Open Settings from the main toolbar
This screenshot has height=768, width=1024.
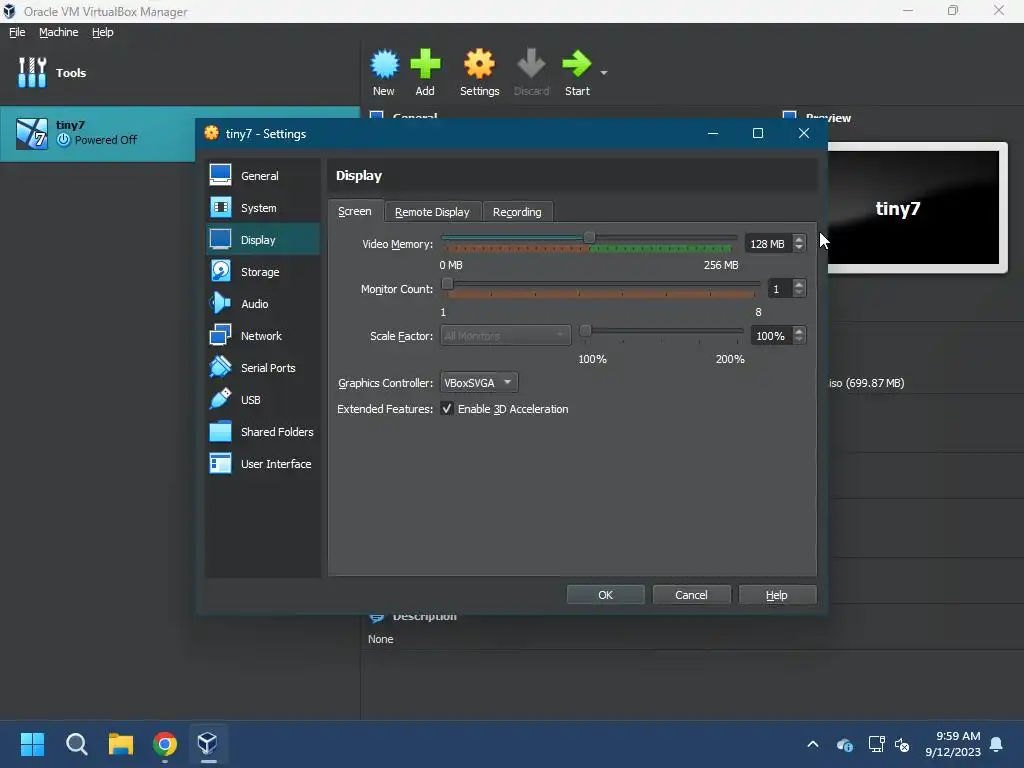tap(479, 72)
